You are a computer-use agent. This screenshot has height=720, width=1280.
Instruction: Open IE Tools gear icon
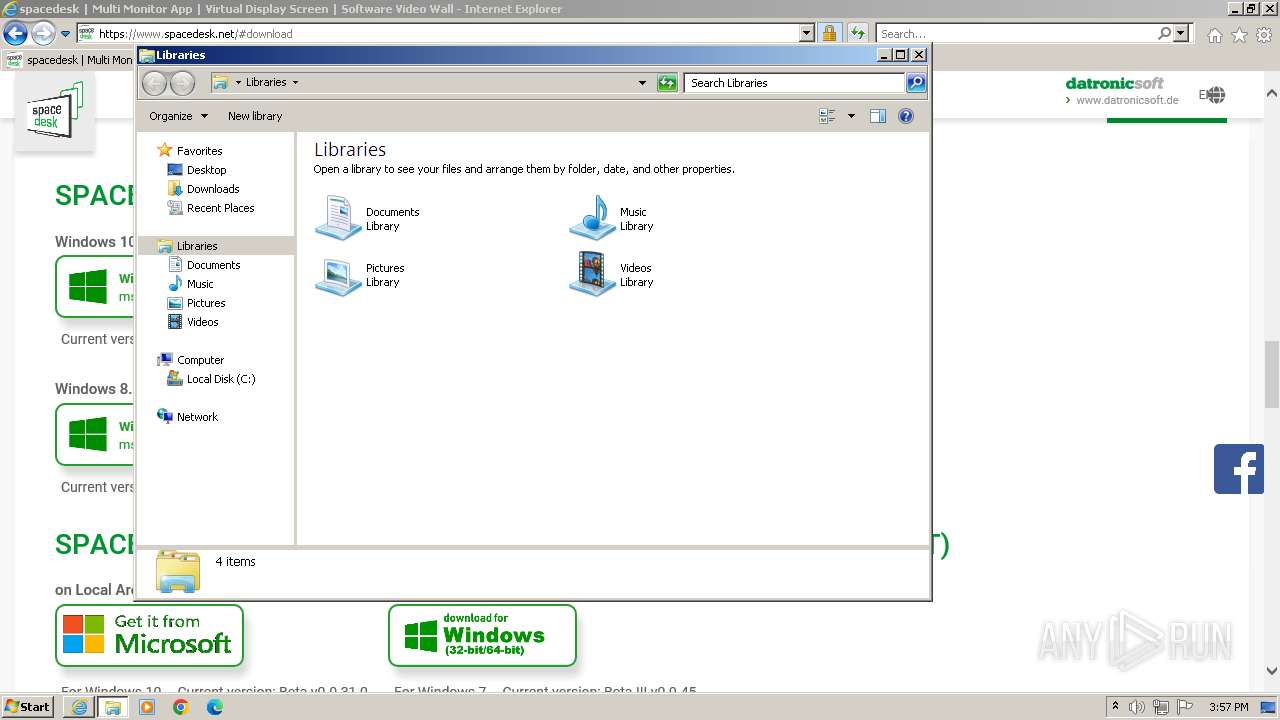(1264, 35)
